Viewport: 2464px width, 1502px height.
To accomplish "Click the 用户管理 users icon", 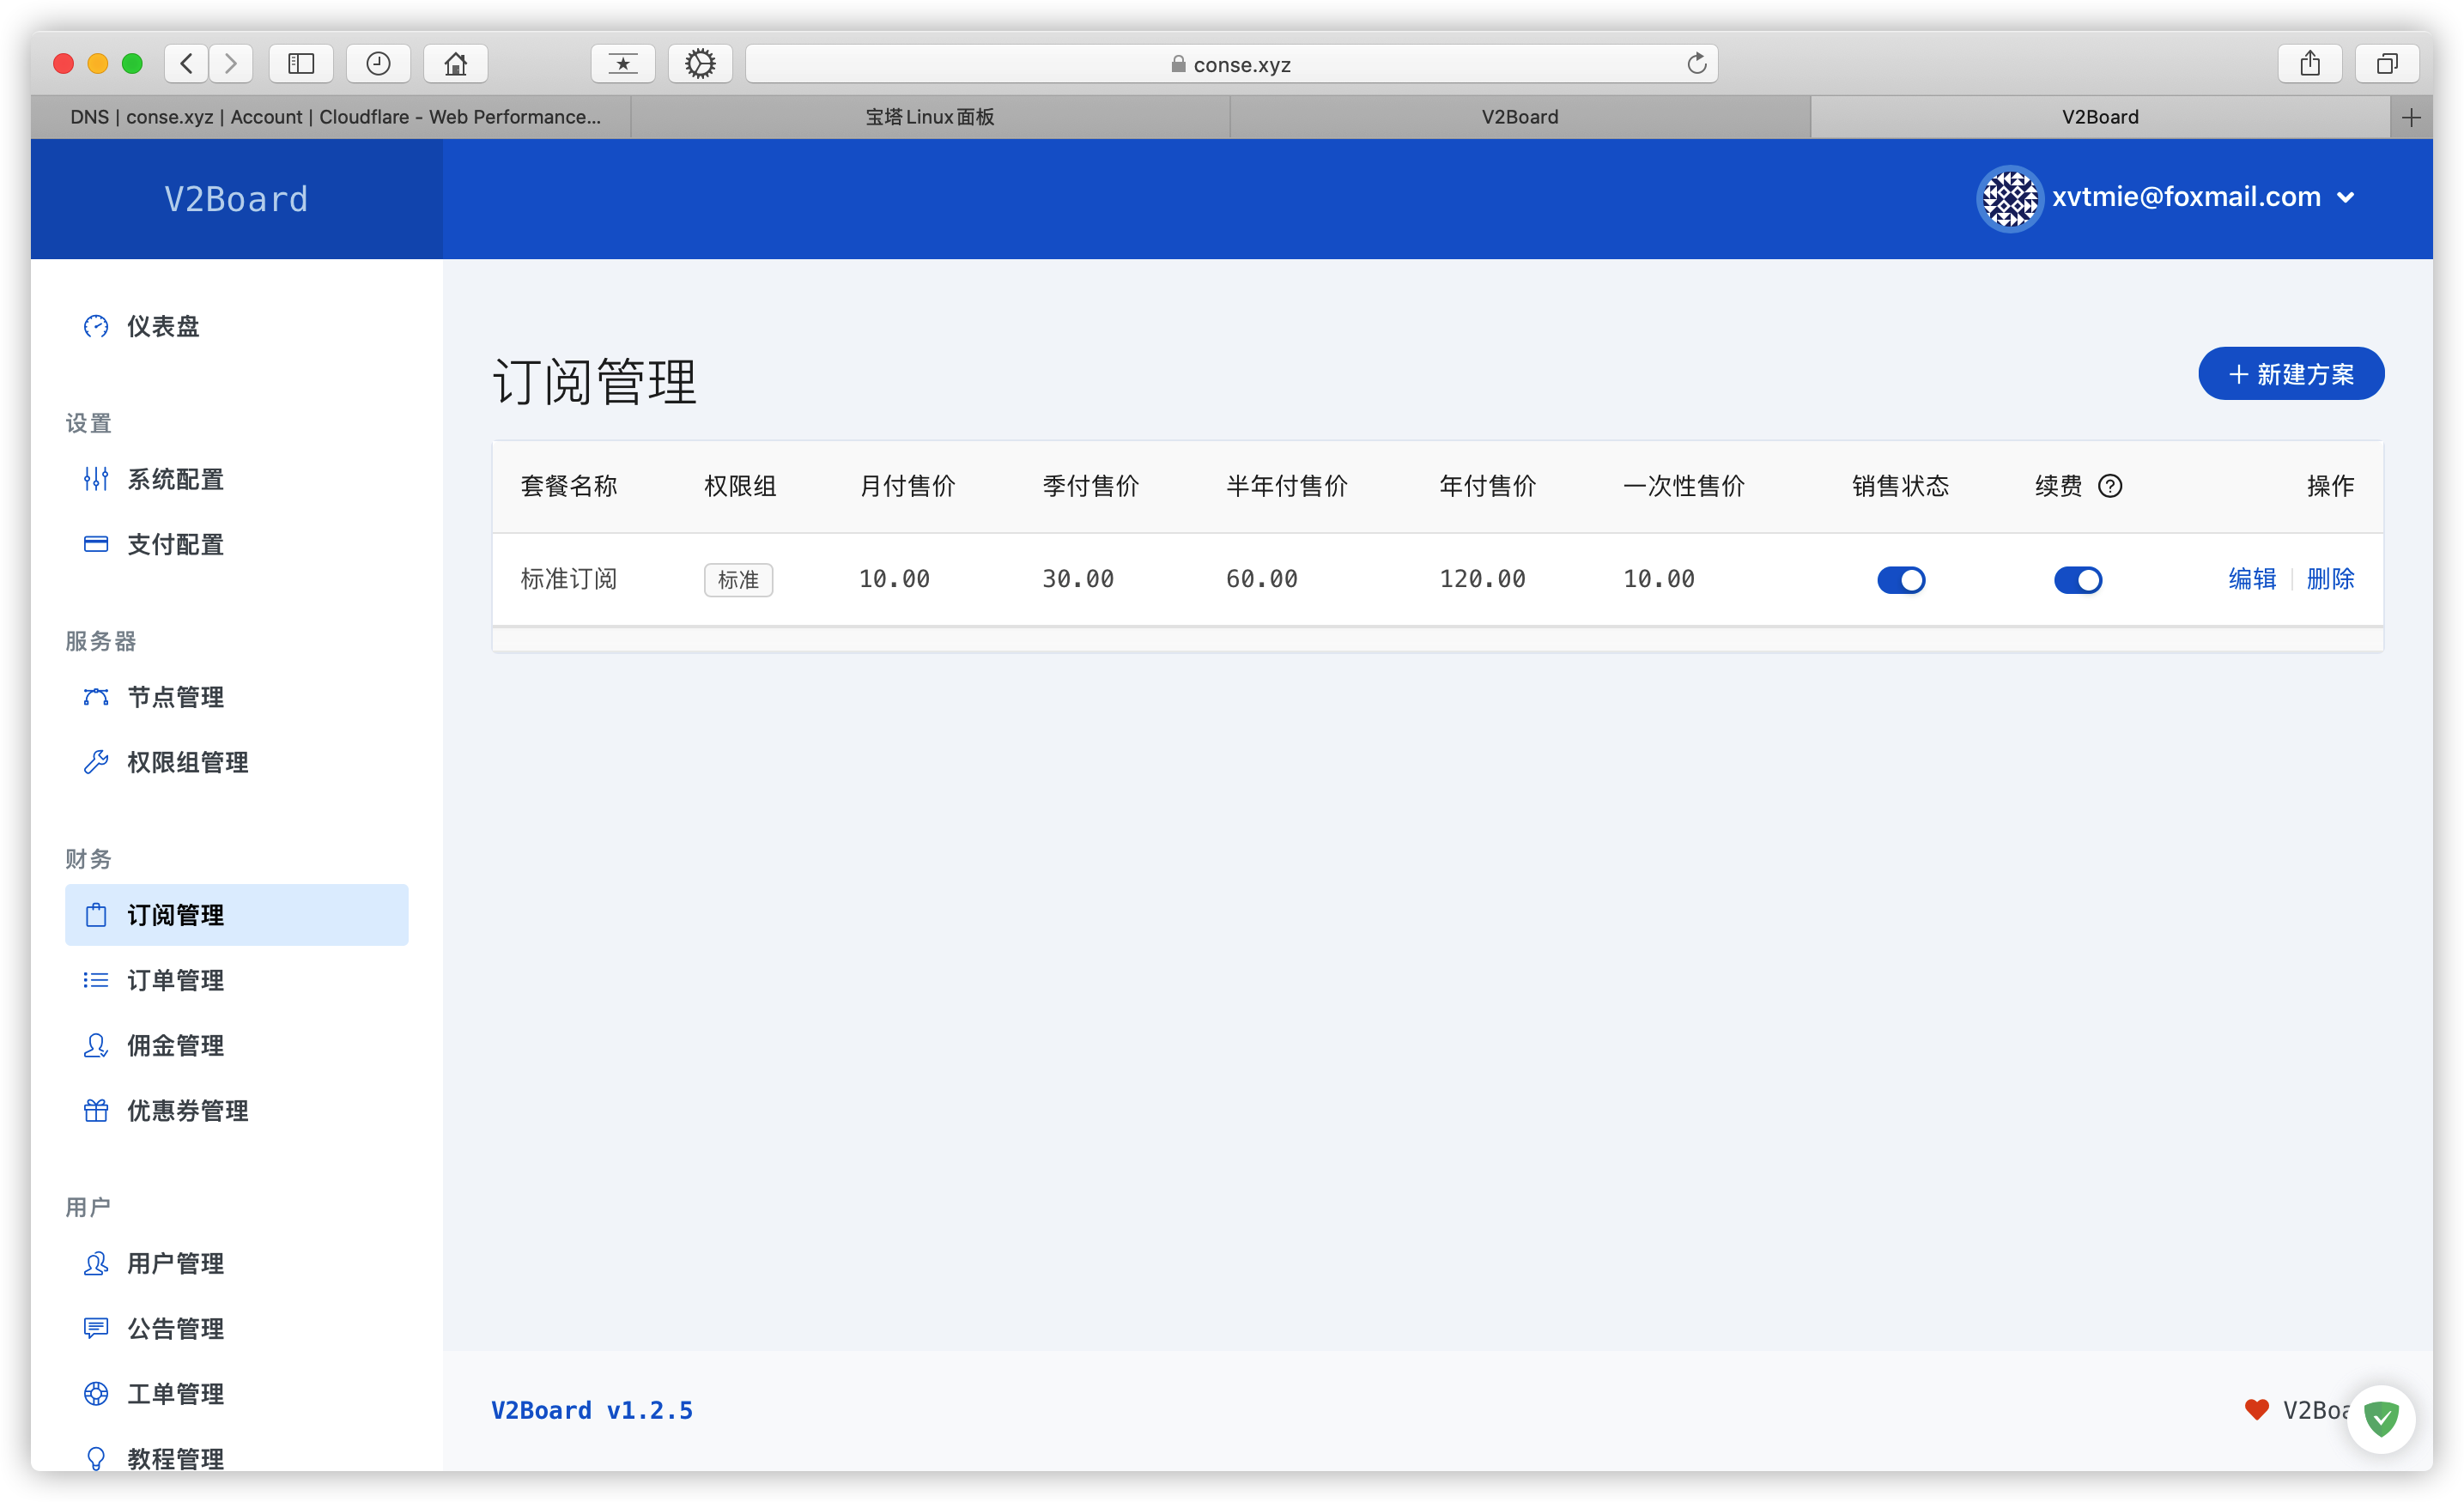I will point(96,1263).
